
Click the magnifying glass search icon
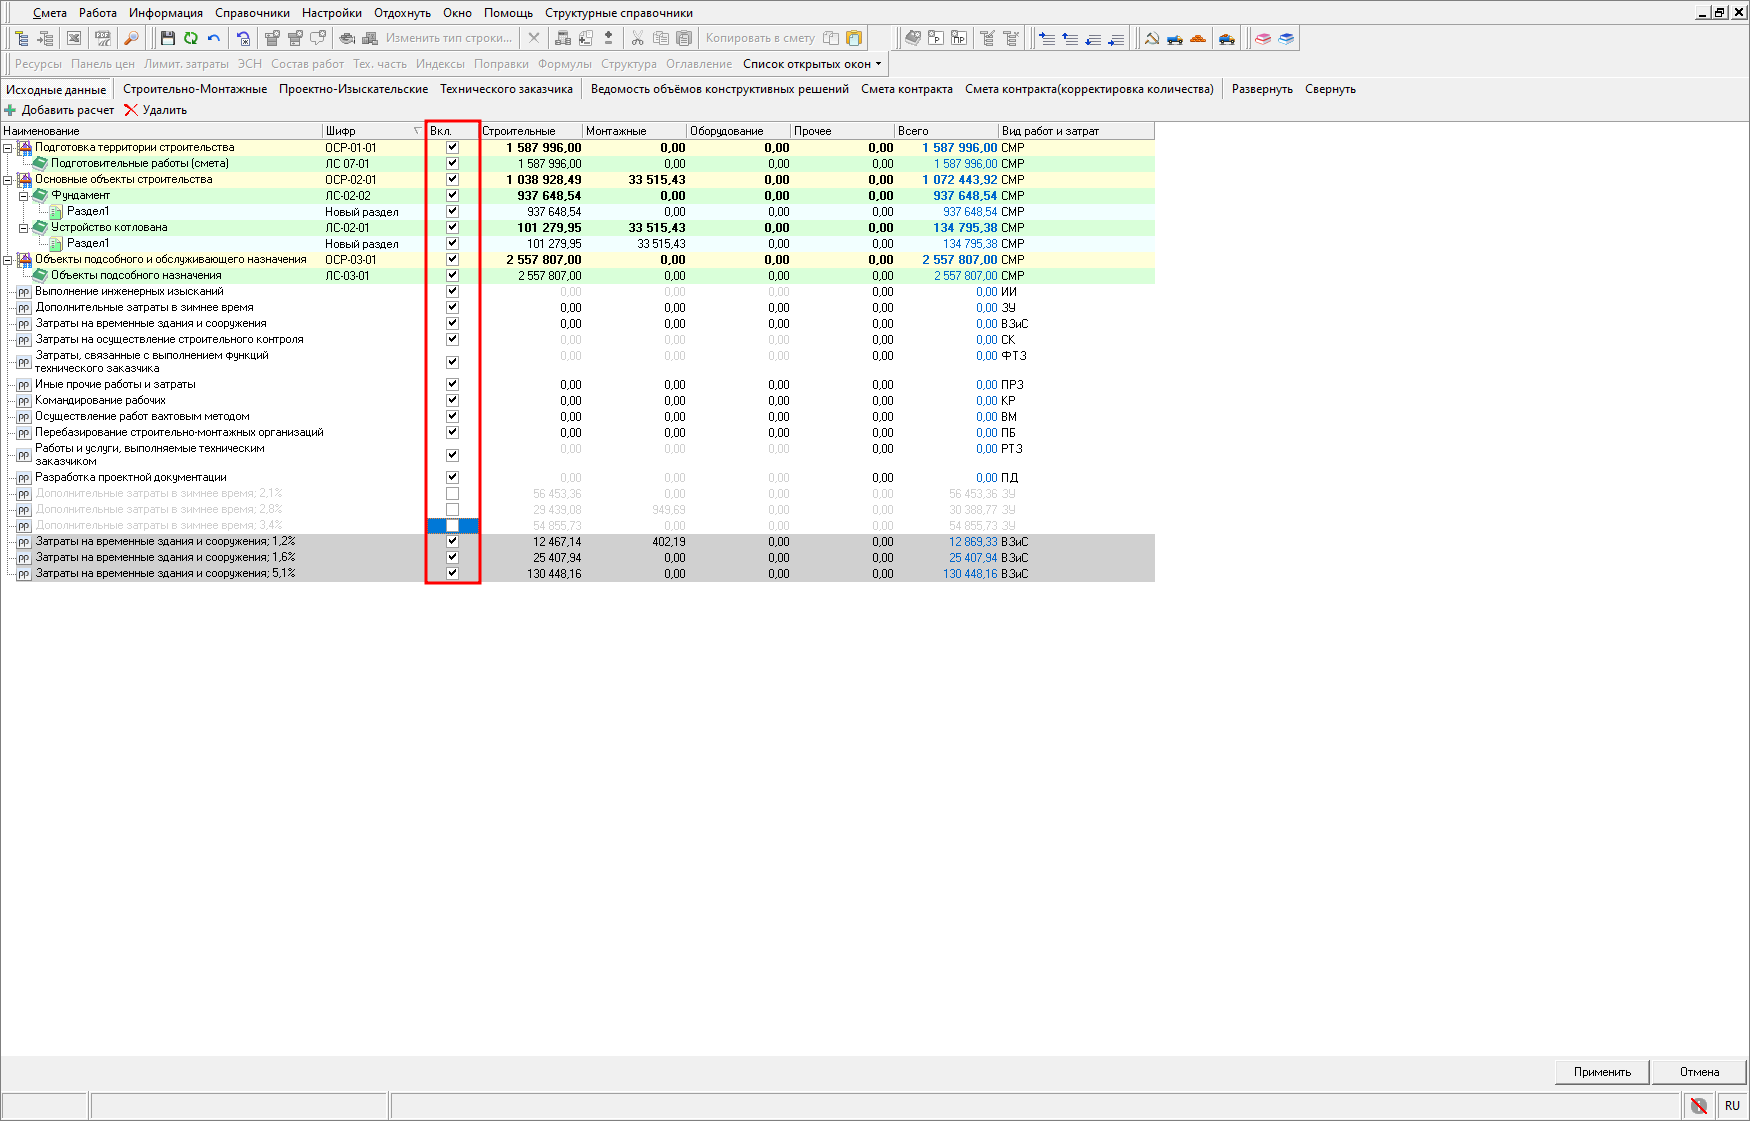coord(131,38)
